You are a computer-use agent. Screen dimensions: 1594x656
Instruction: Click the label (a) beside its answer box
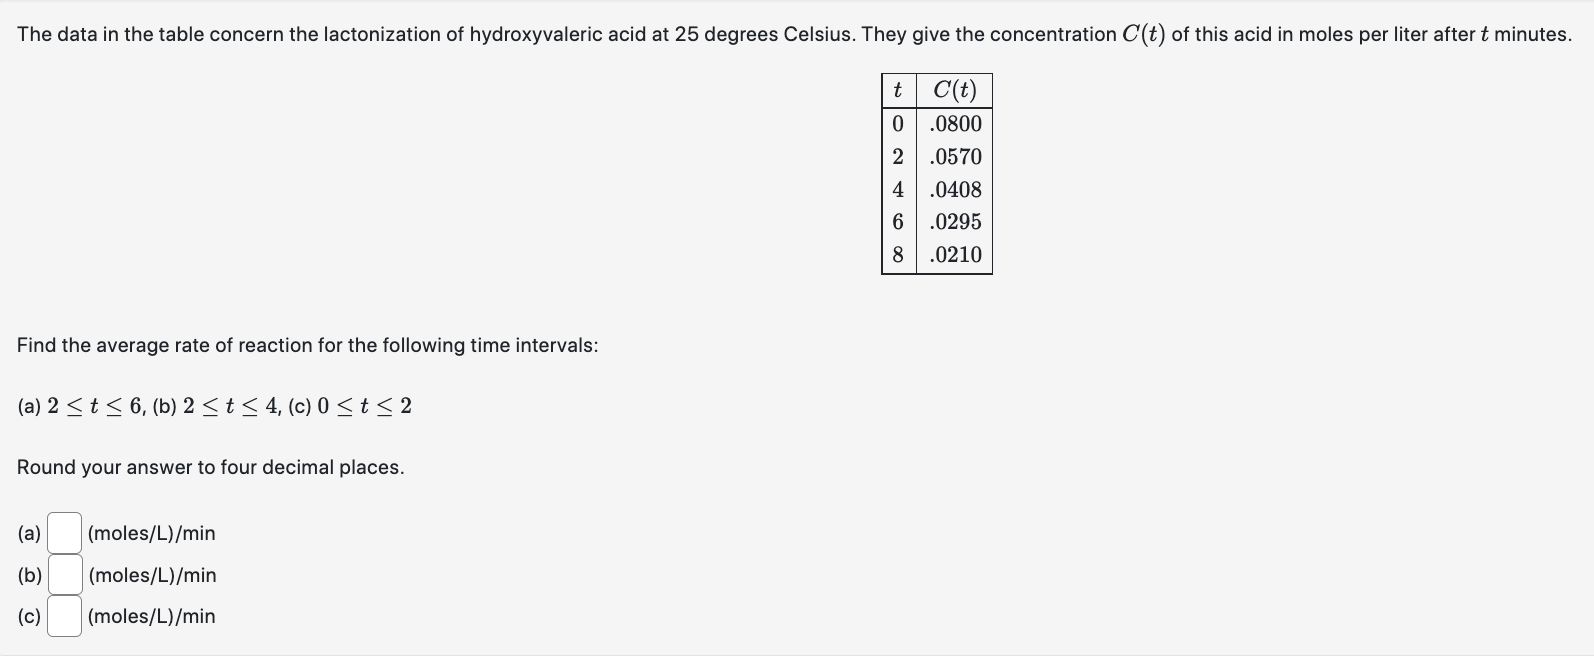(x=27, y=533)
